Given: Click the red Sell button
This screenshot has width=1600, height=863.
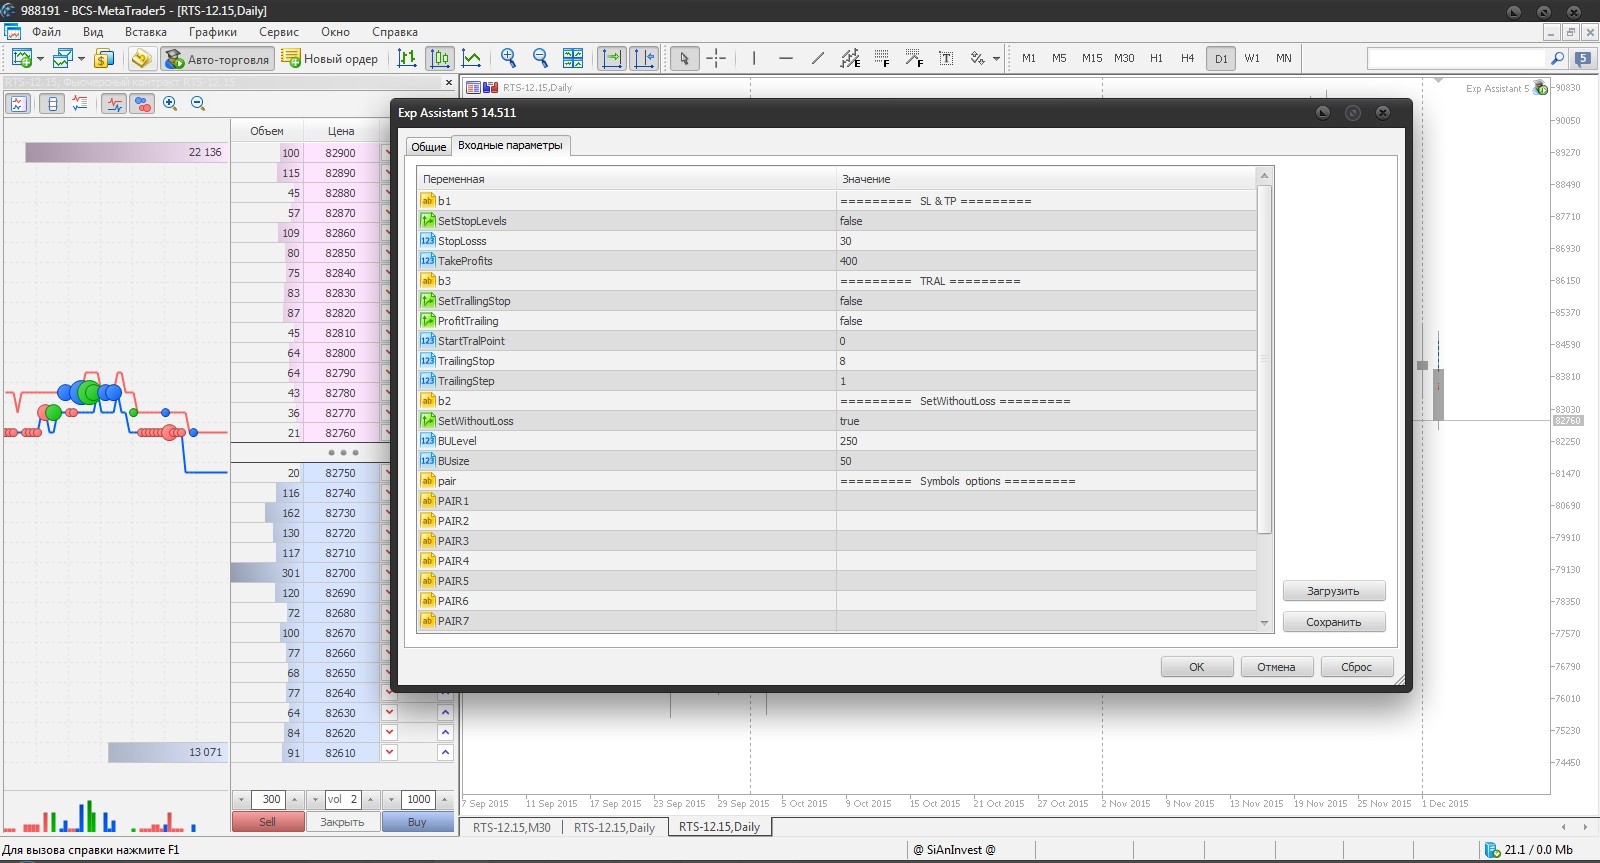Looking at the screenshot, I should (267, 822).
